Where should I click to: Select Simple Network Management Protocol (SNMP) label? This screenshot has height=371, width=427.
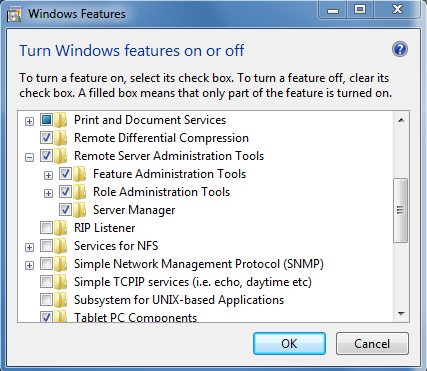[199, 264]
